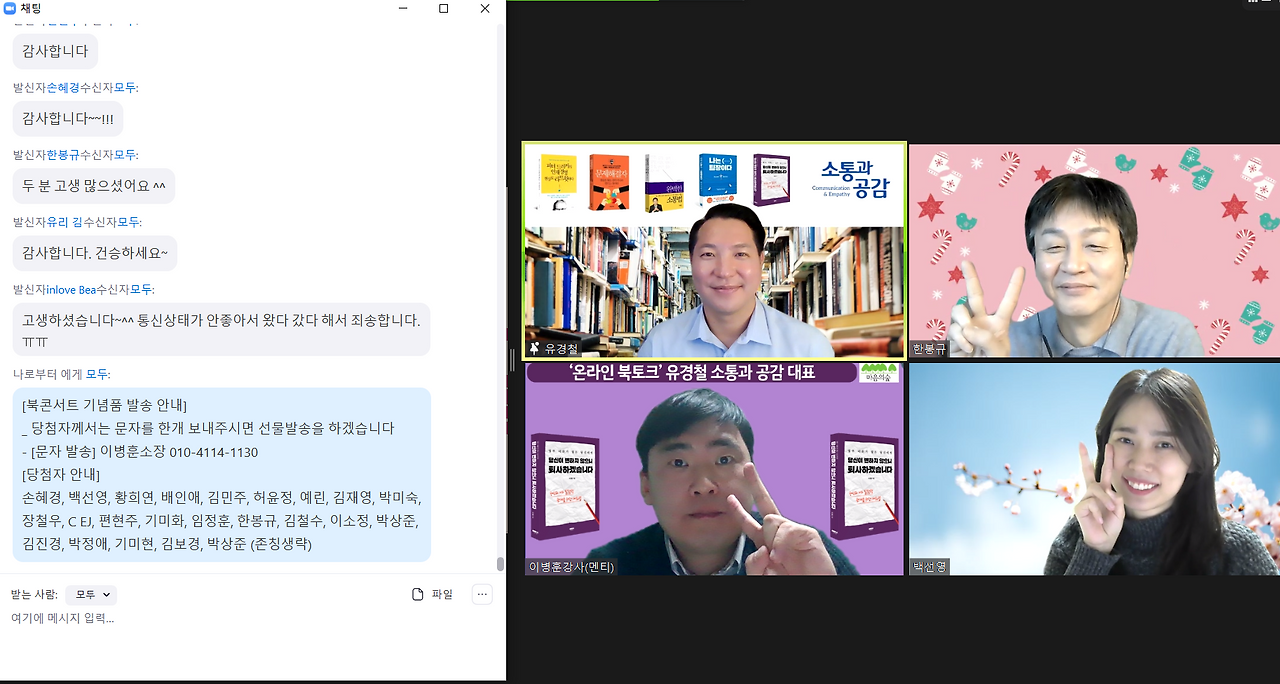Viewport: 1280px width, 684px height.
Task: Click the 이병훈강사(멘티) name label
Action: tap(571, 567)
